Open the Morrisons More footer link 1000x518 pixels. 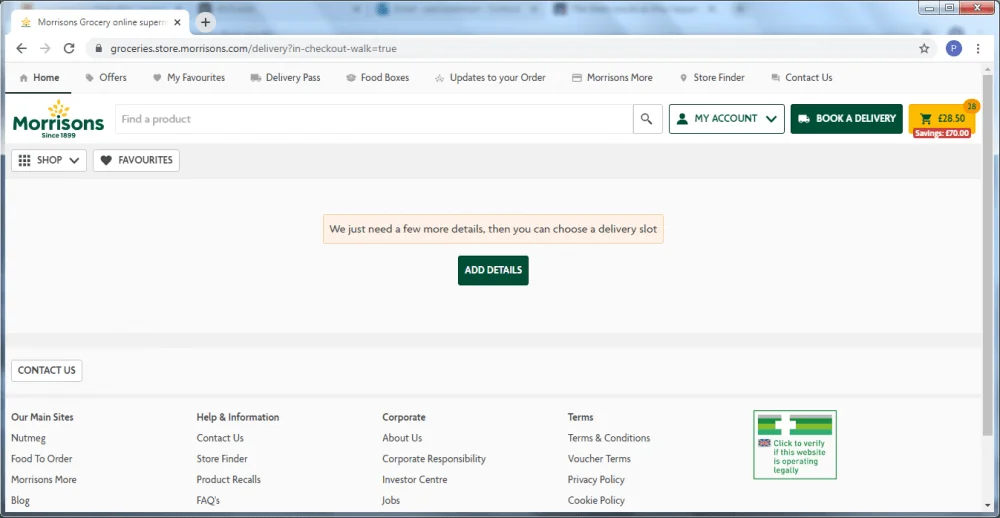click(x=43, y=480)
